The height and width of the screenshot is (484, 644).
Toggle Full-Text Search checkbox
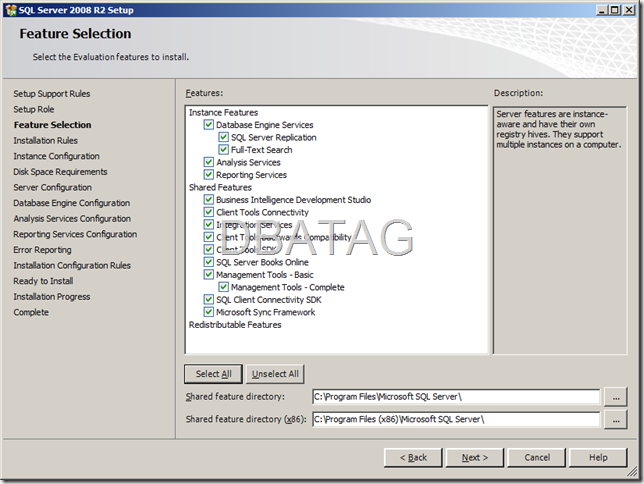[x=223, y=150]
